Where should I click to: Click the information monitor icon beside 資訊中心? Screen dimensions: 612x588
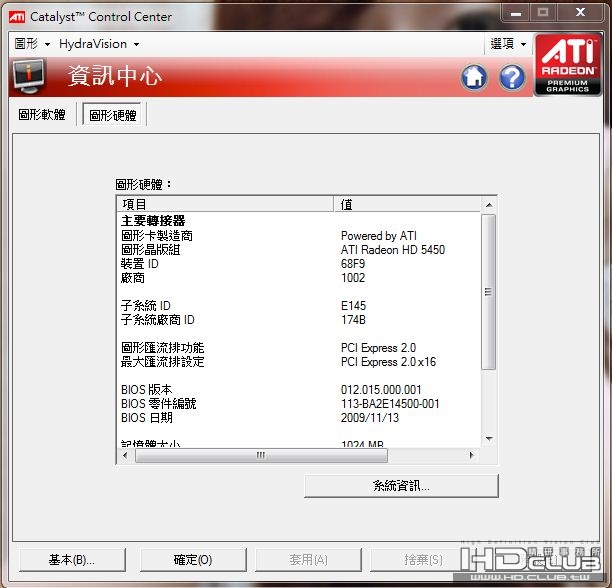tap(28, 76)
